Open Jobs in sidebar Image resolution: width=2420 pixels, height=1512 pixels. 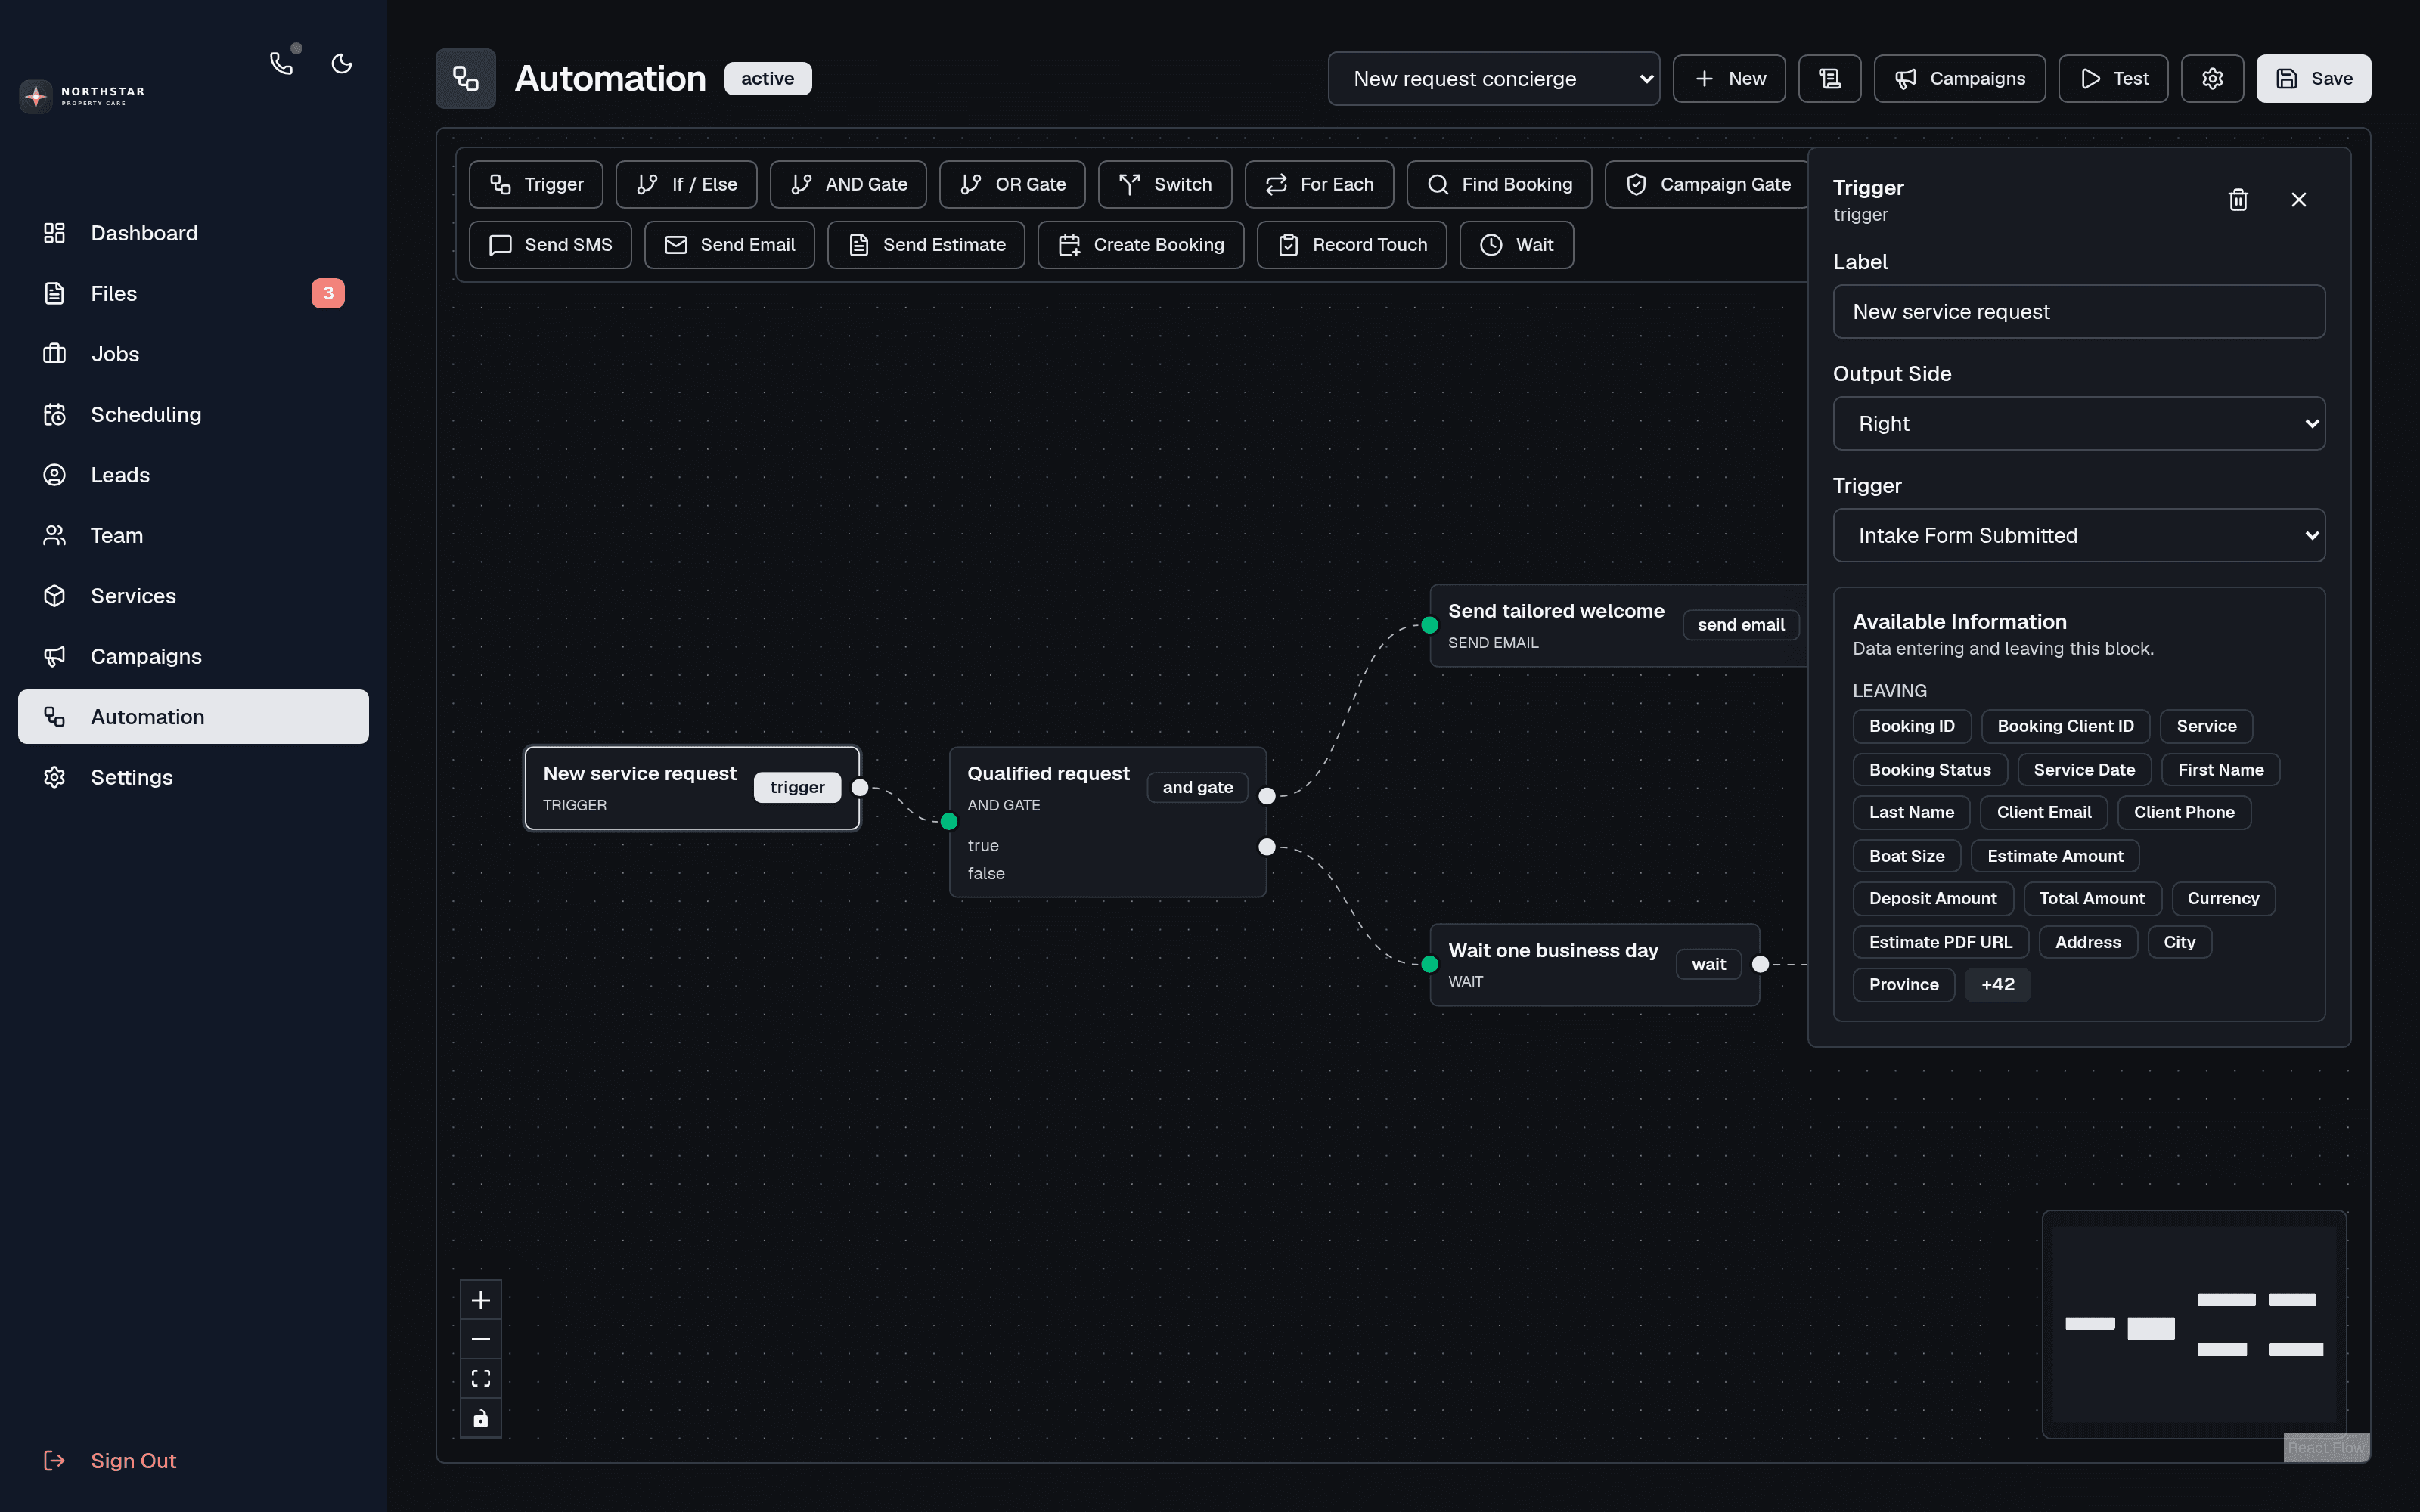pos(193,354)
